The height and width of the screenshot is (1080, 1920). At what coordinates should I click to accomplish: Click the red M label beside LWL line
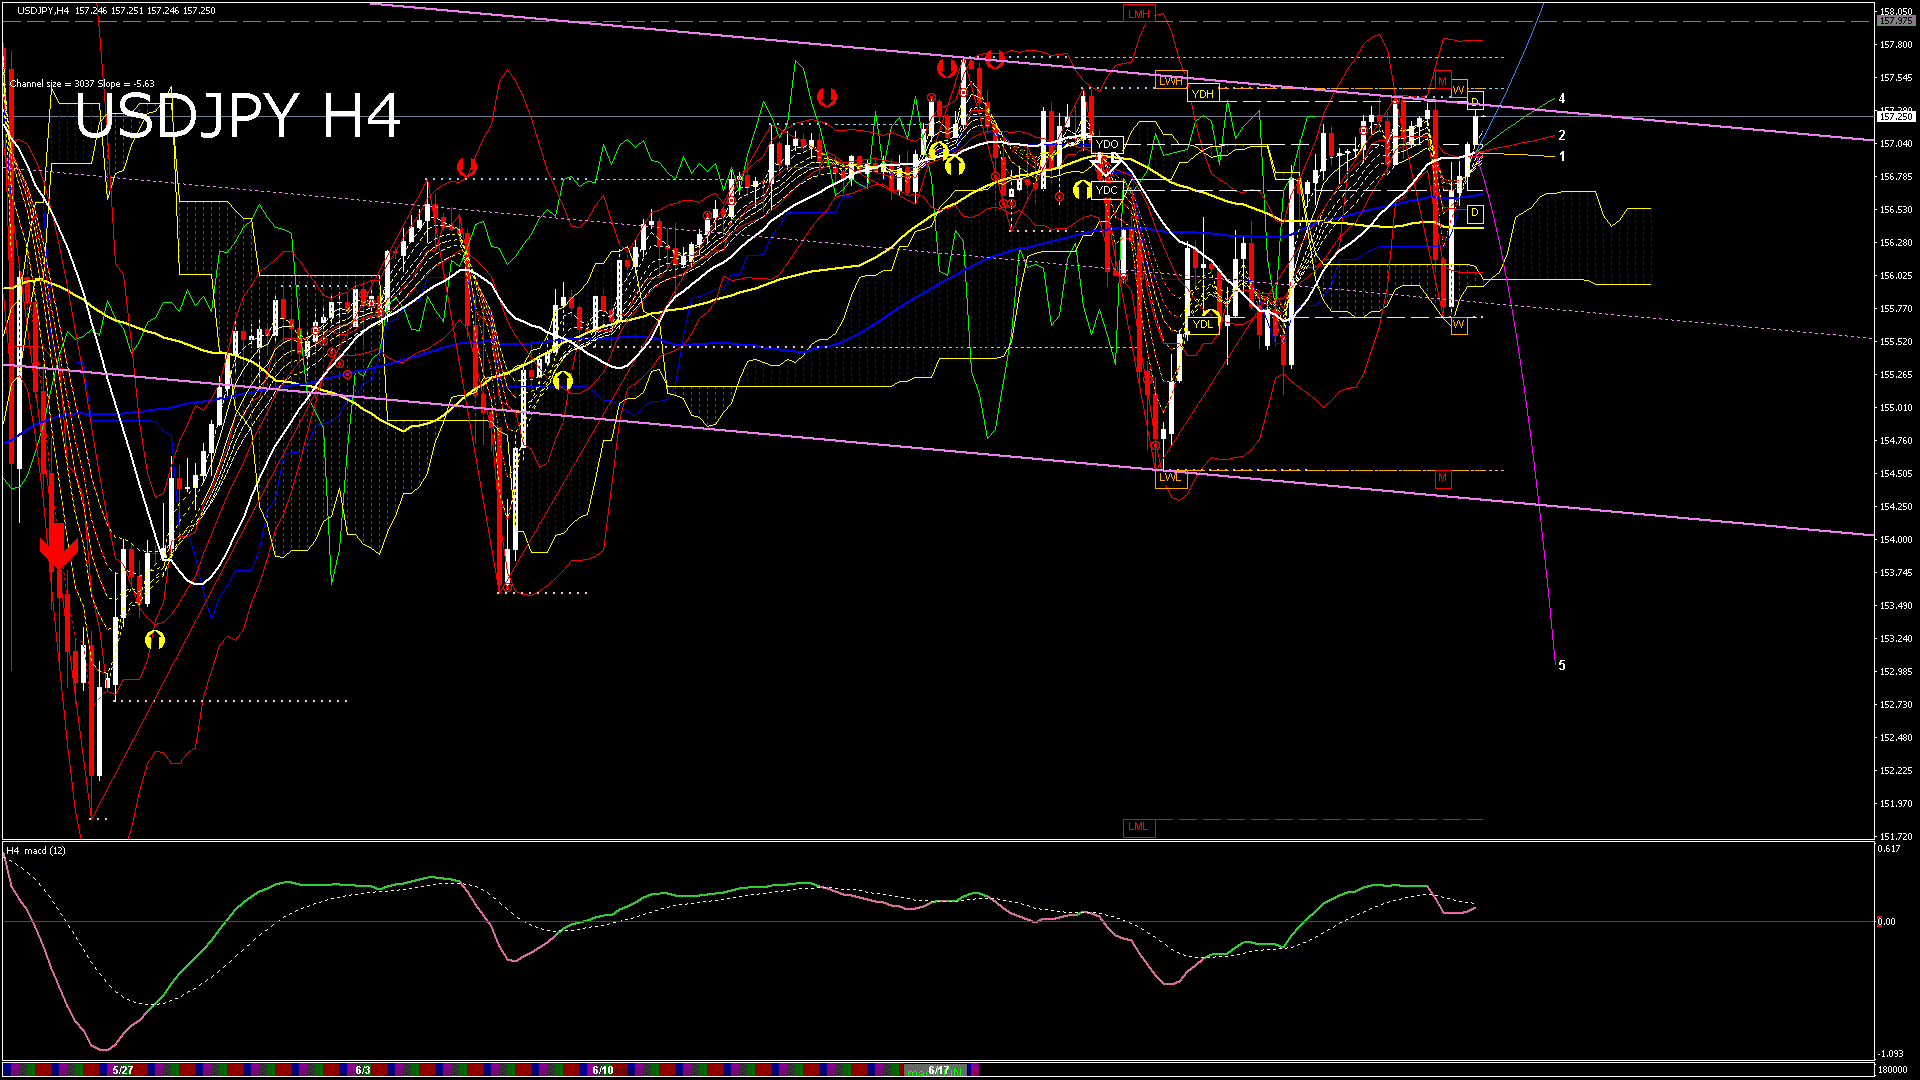(1442, 479)
